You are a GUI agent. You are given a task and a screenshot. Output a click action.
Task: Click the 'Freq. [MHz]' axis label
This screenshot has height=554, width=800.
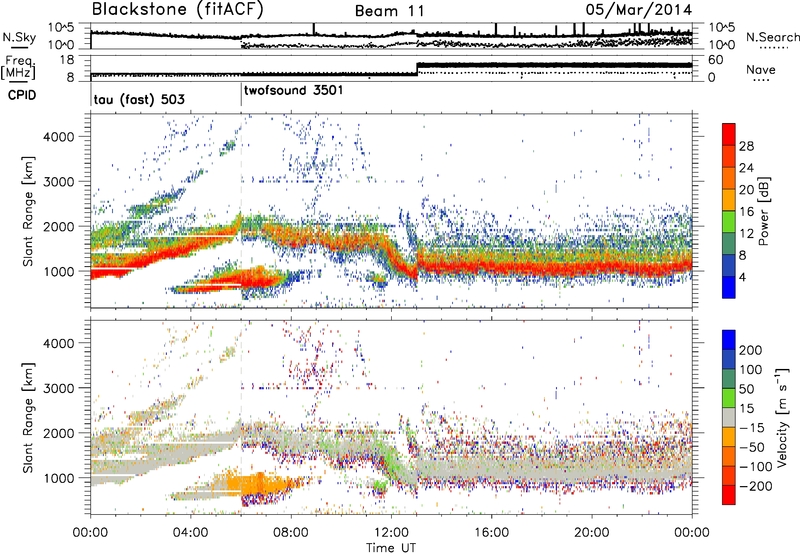pos(20,68)
